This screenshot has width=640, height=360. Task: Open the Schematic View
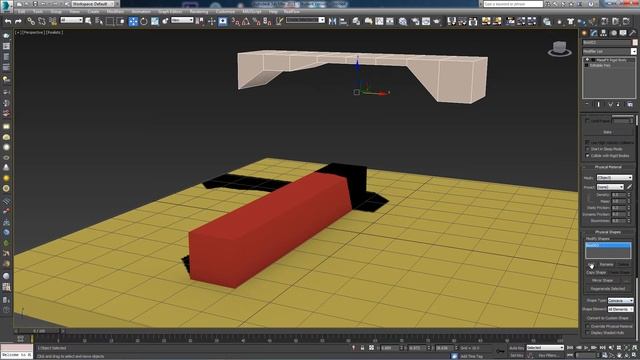click(x=390, y=21)
